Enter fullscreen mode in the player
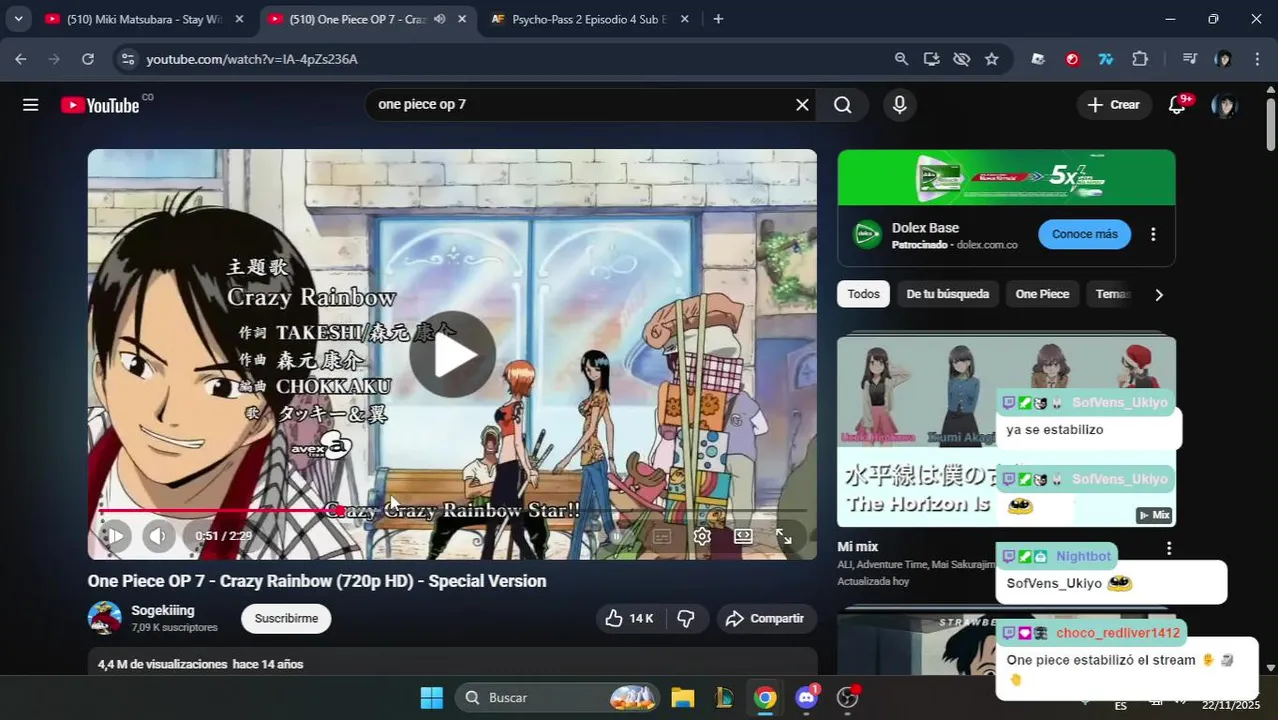 784,536
